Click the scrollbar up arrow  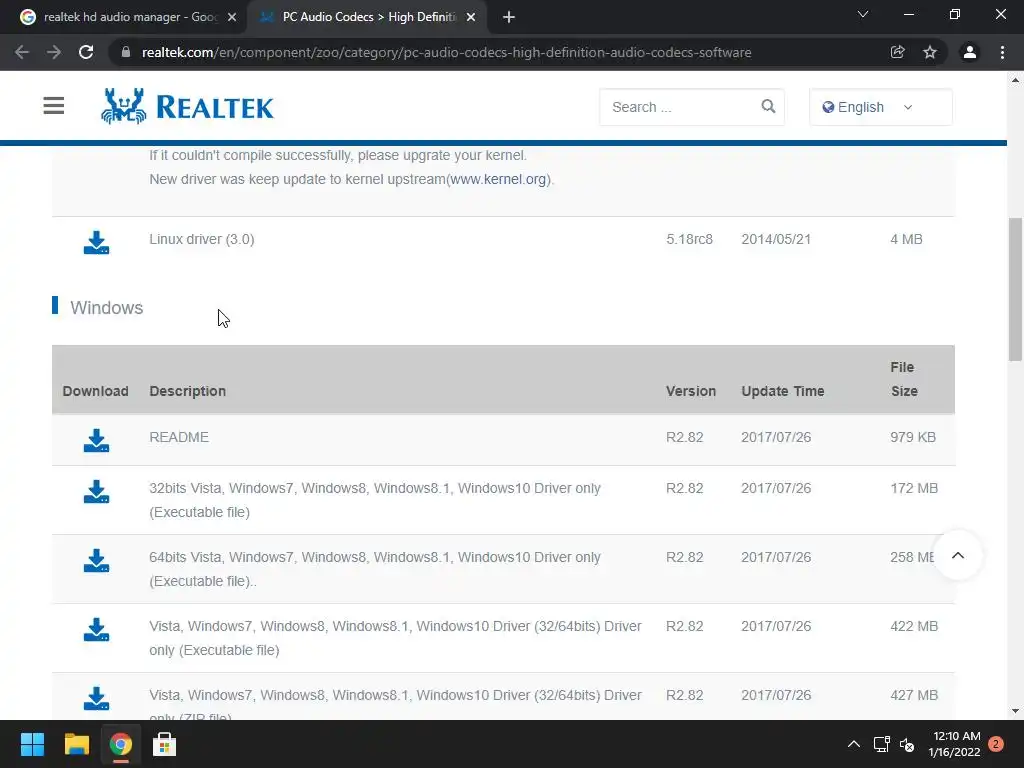[x=1015, y=80]
